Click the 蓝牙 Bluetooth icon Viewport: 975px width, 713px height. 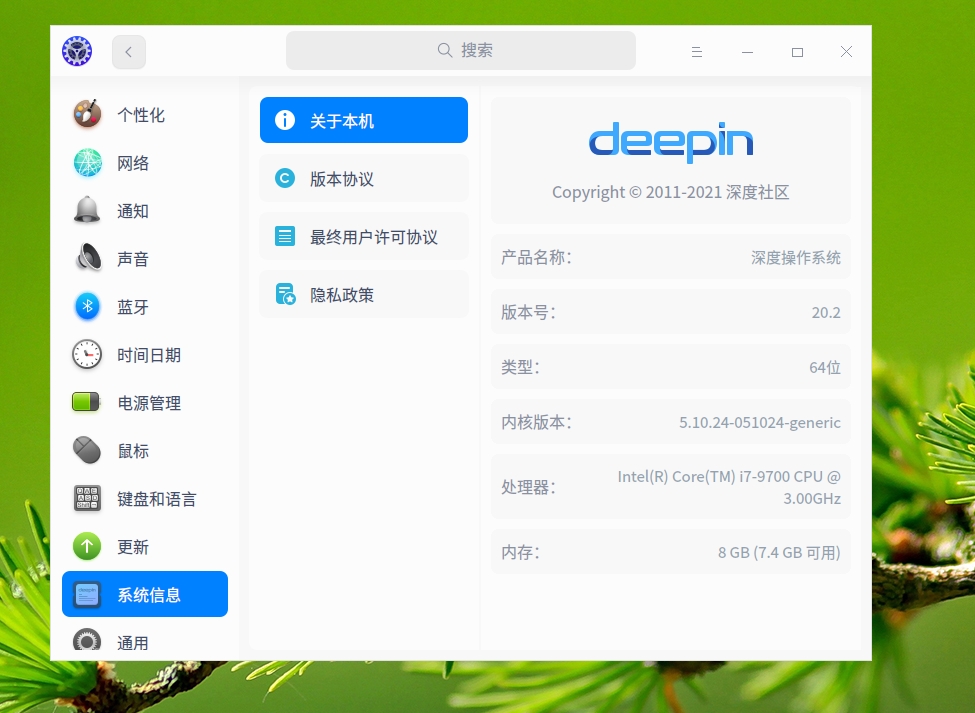pos(88,306)
